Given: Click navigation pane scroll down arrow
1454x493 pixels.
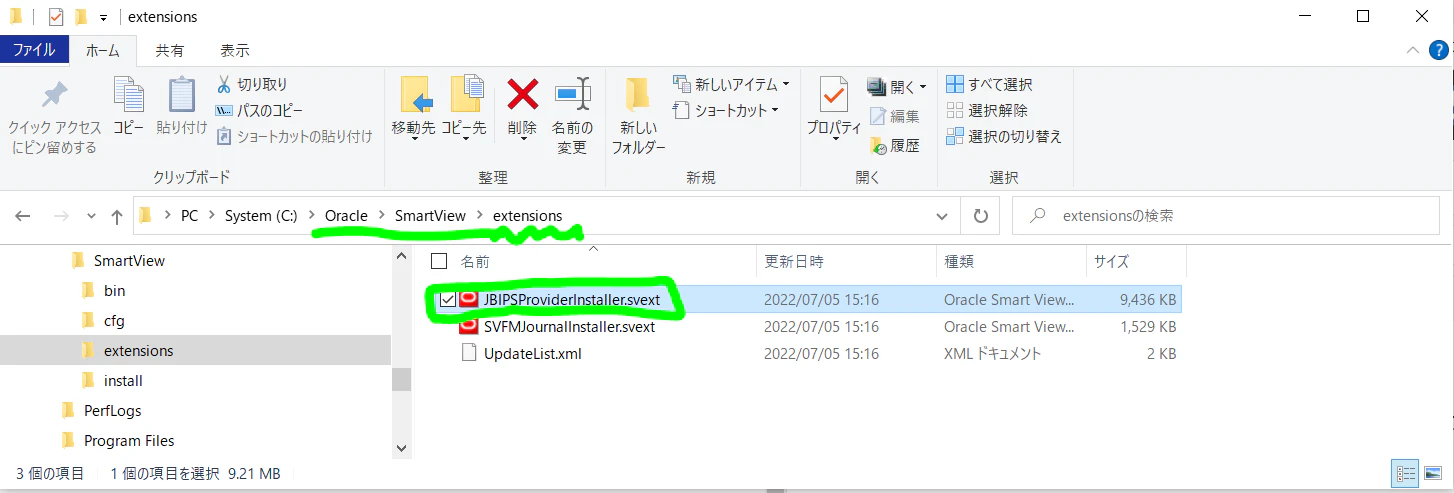Looking at the screenshot, I should [402, 448].
